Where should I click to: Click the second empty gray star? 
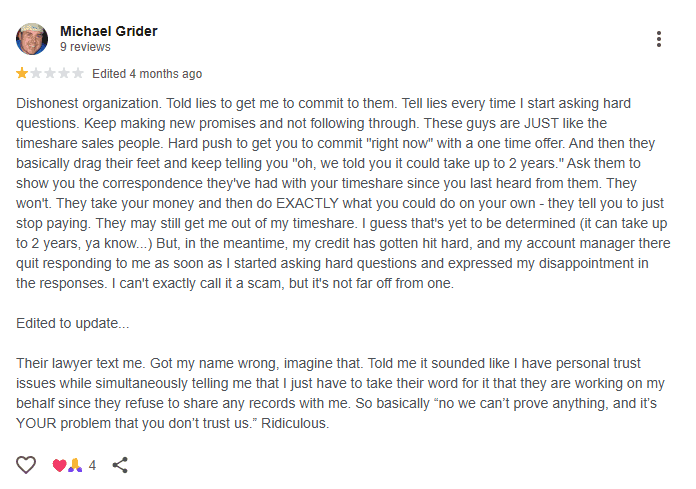coord(36,74)
